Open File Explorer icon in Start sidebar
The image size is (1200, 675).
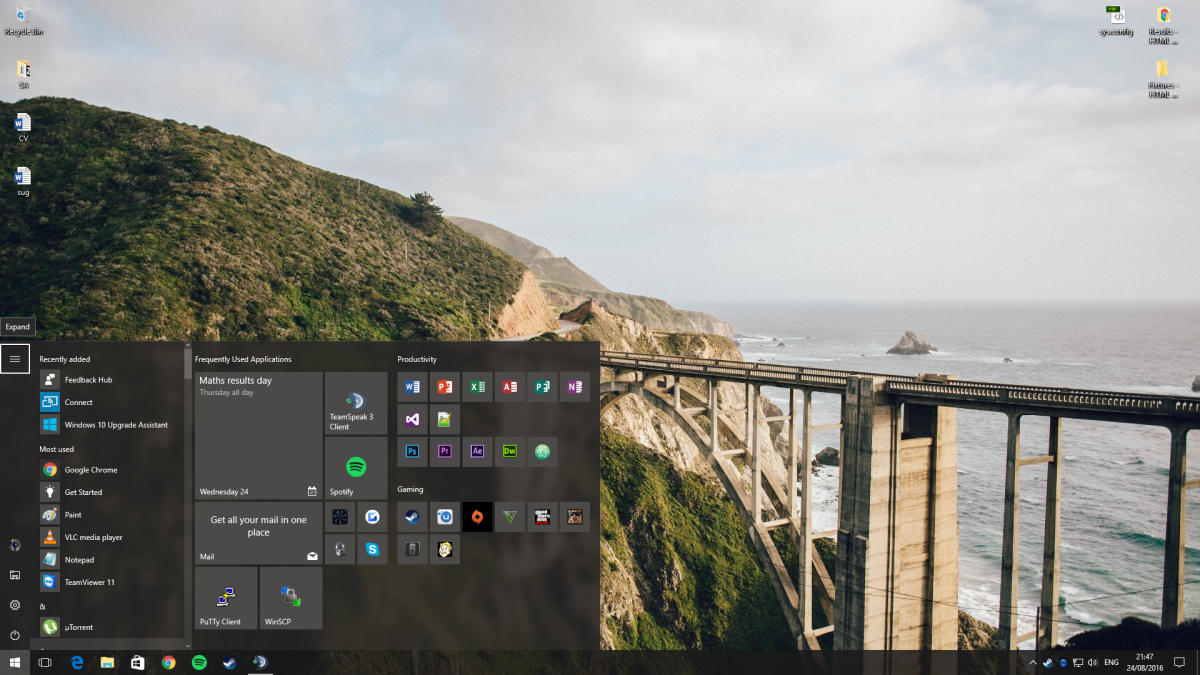click(15, 575)
